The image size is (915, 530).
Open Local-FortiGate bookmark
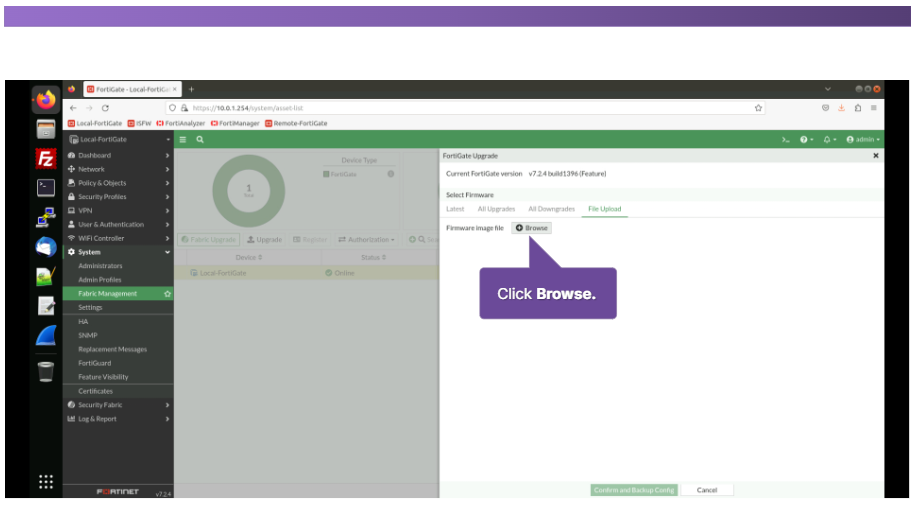[x=95, y=123]
